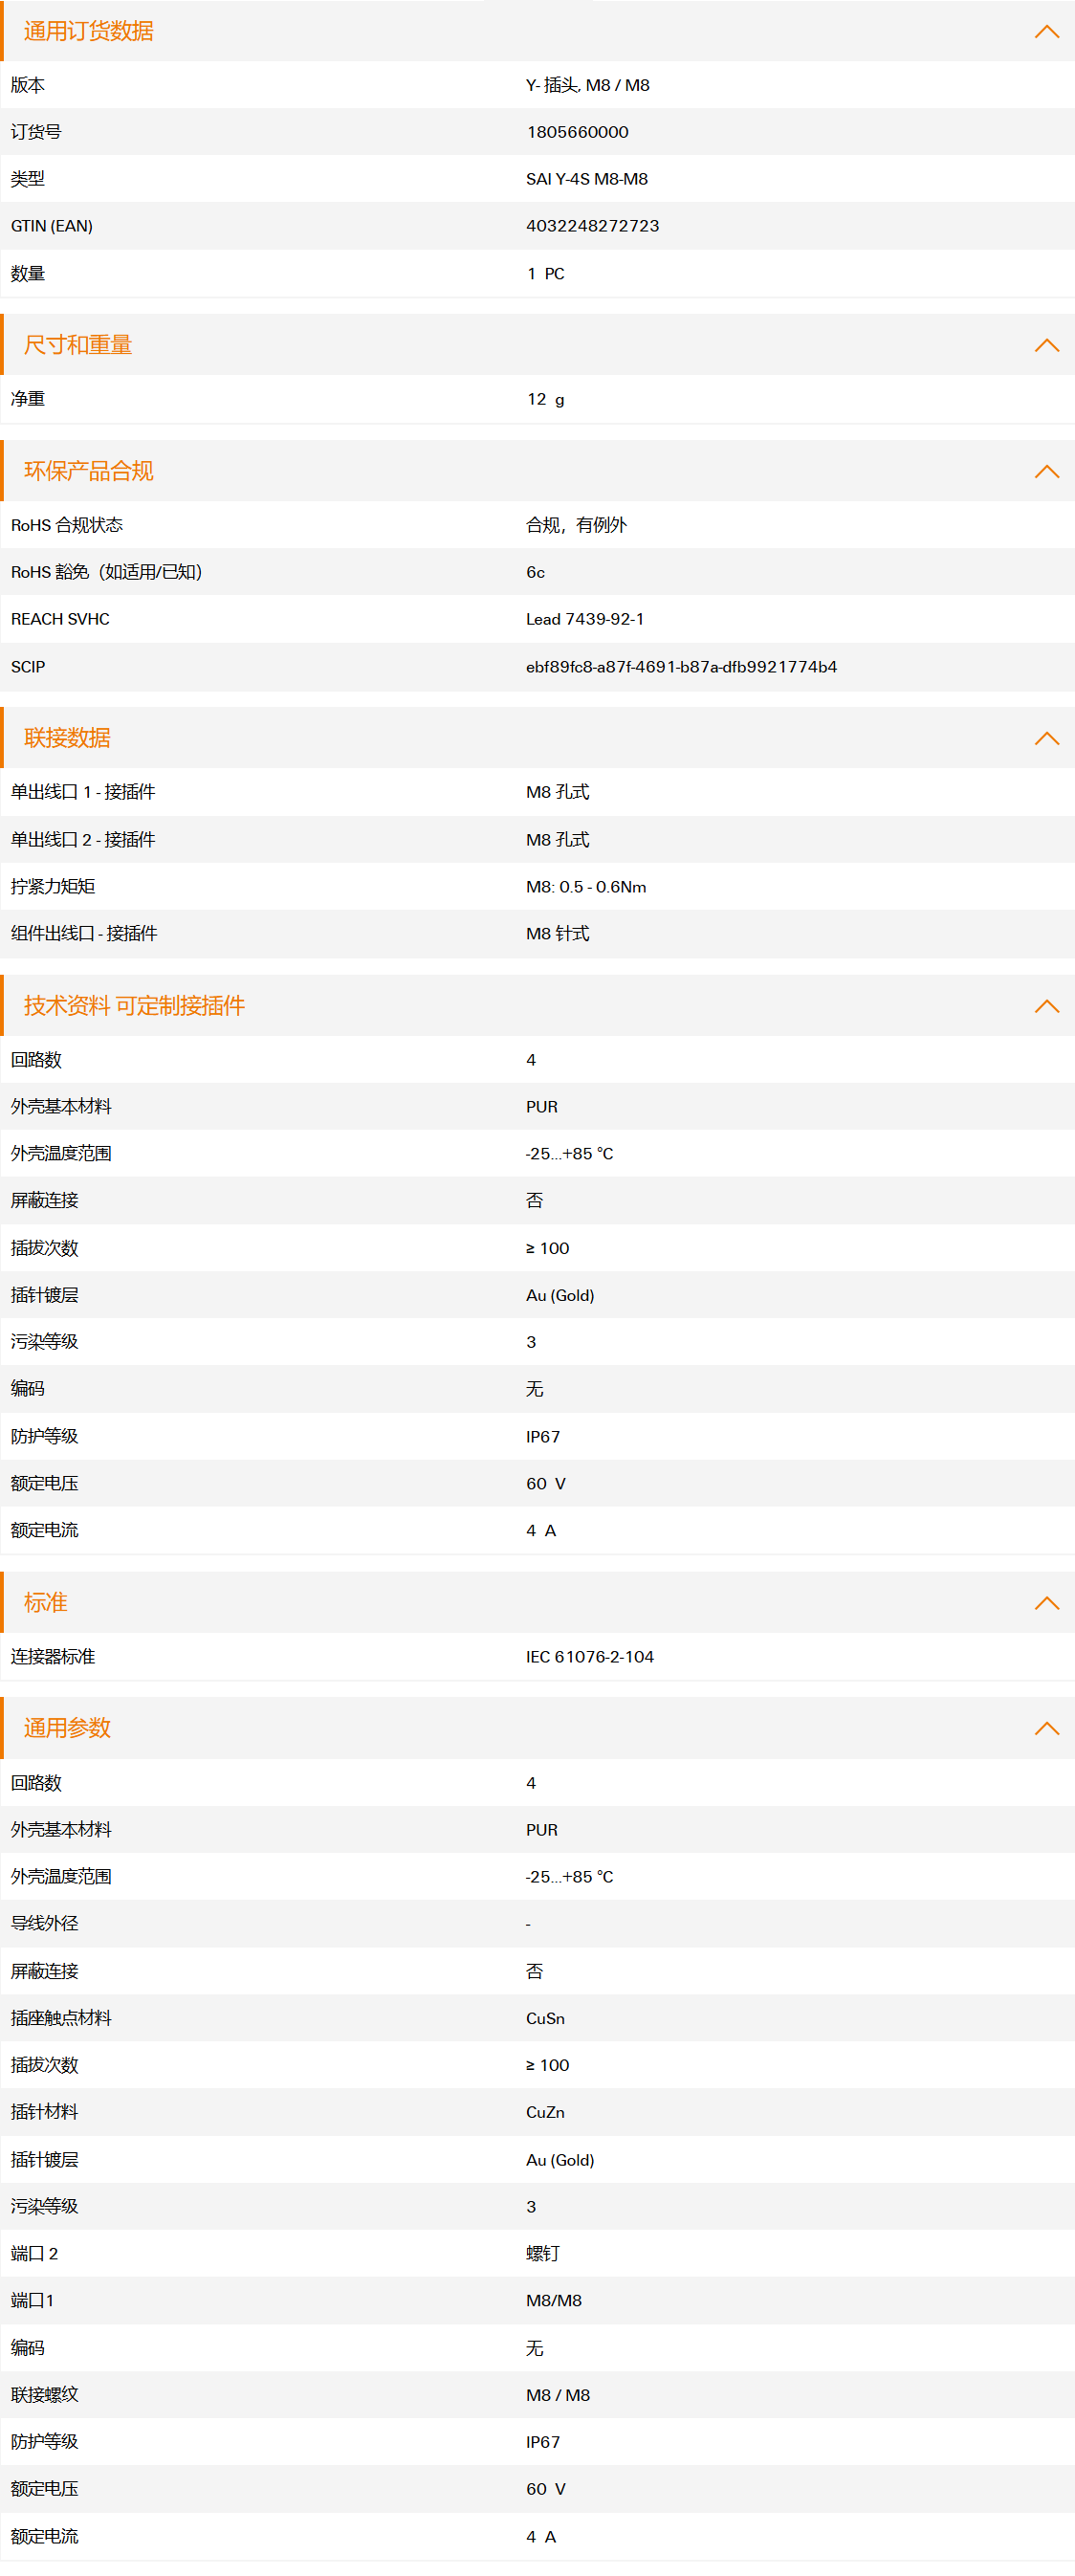The height and width of the screenshot is (2576, 1075).
Task: Click 联接螺纹 value M8 / M8
Action: click(558, 2396)
